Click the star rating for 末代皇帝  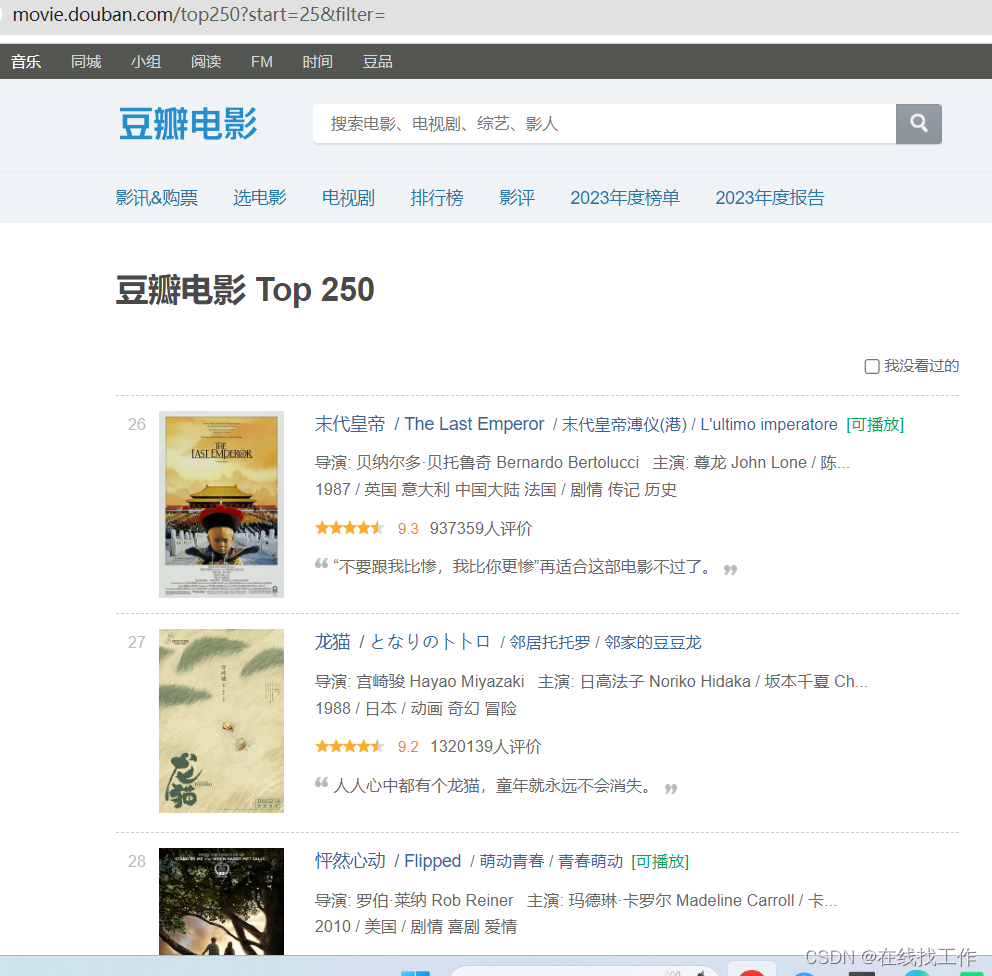350,528
